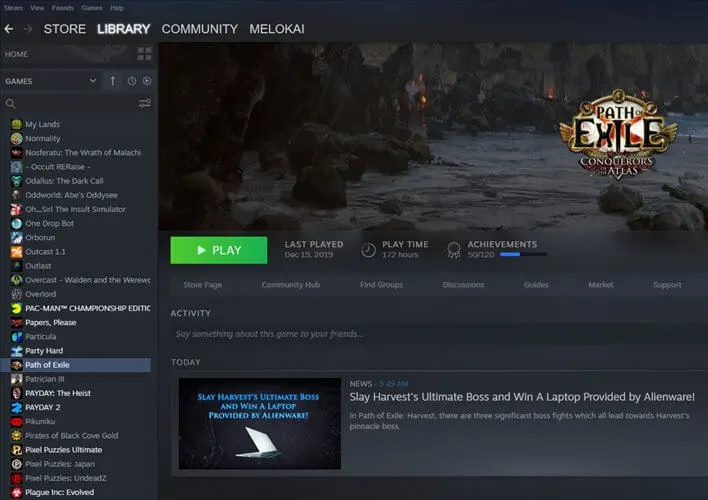Expand the GAMES dropdown
The width and height of the screenshot is (708, 500).
(x=92, y=80)
